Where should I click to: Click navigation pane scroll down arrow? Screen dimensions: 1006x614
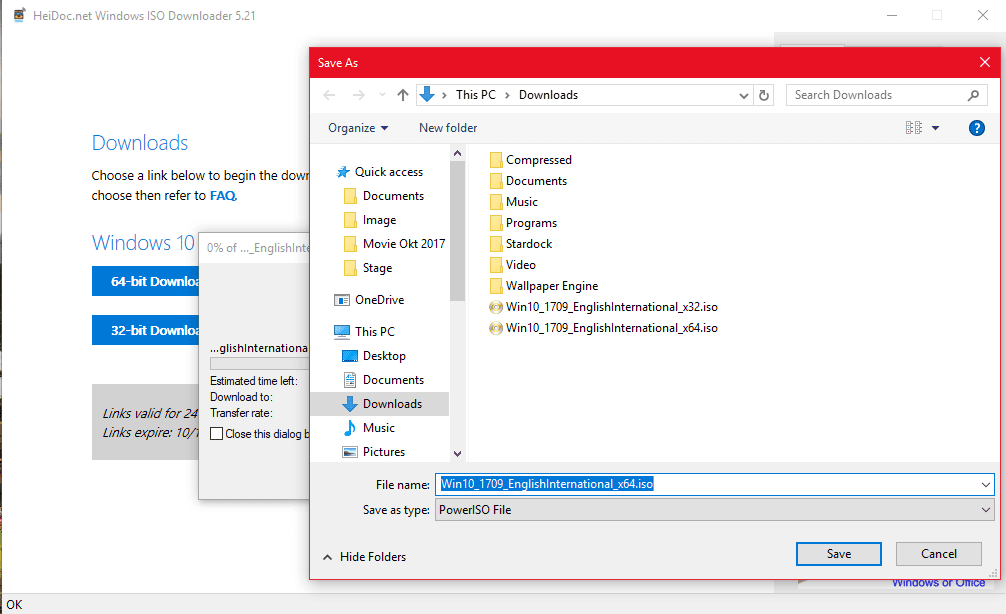(457, 454)
